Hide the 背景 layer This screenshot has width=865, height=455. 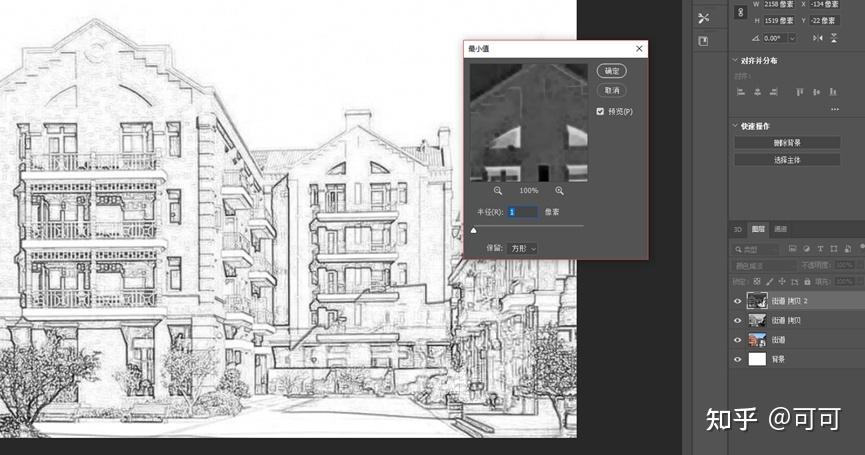click(x=738, y=359)
